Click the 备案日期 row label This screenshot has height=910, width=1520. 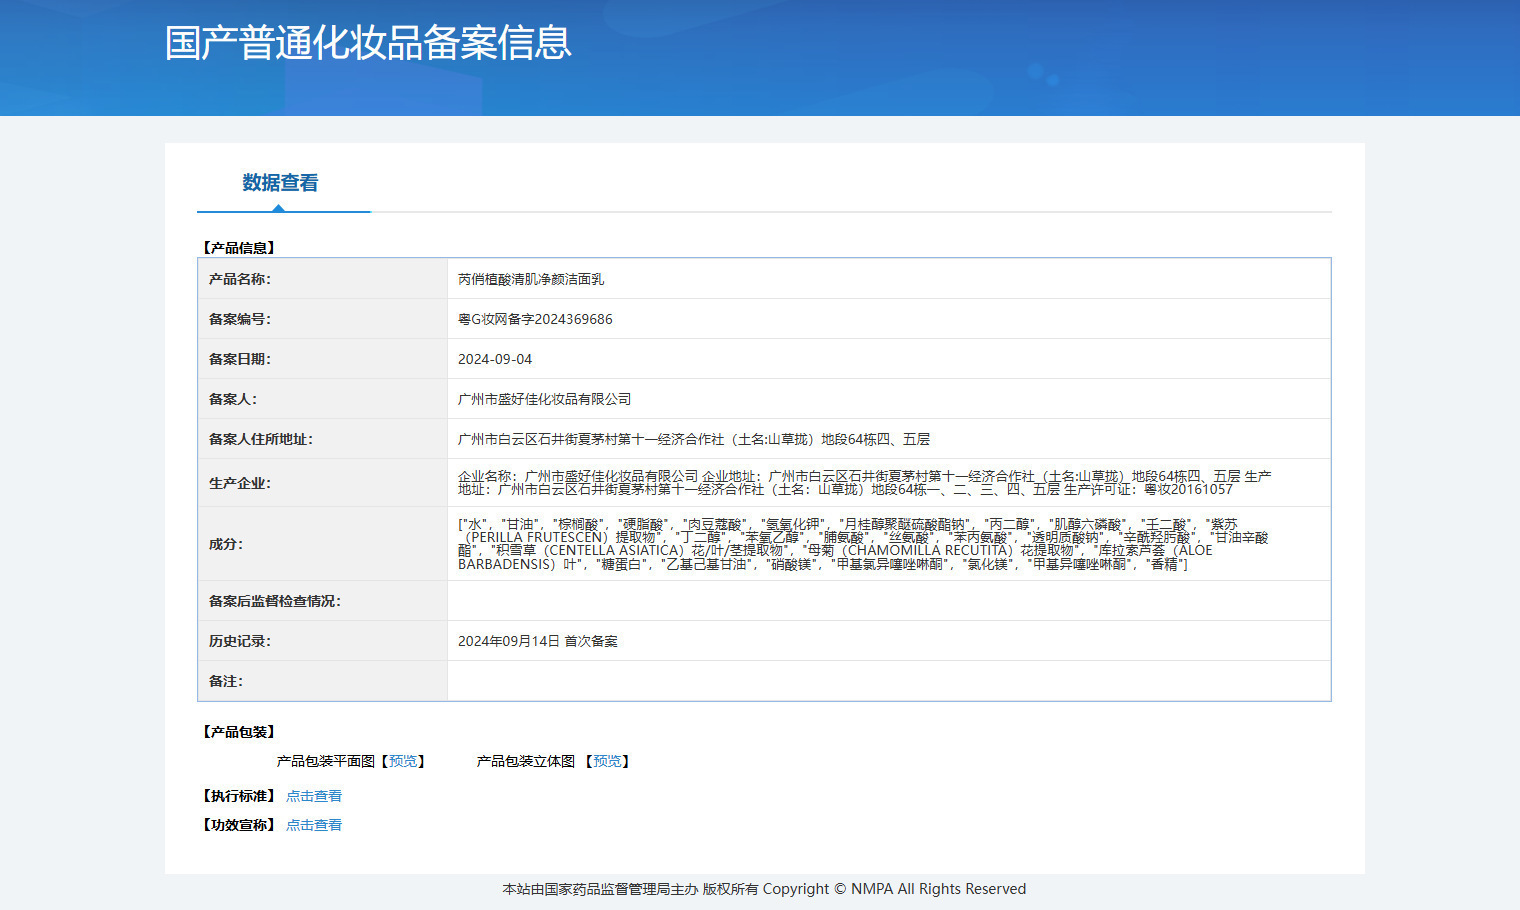coord(240,359)
